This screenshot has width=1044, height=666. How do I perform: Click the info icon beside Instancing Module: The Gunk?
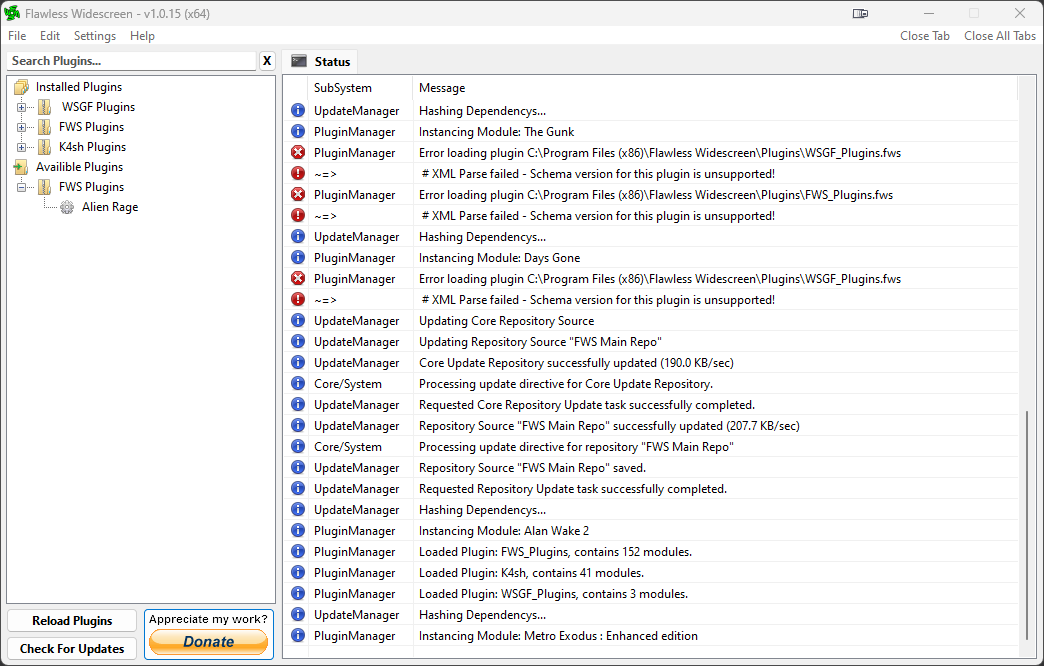coord(297,132)
